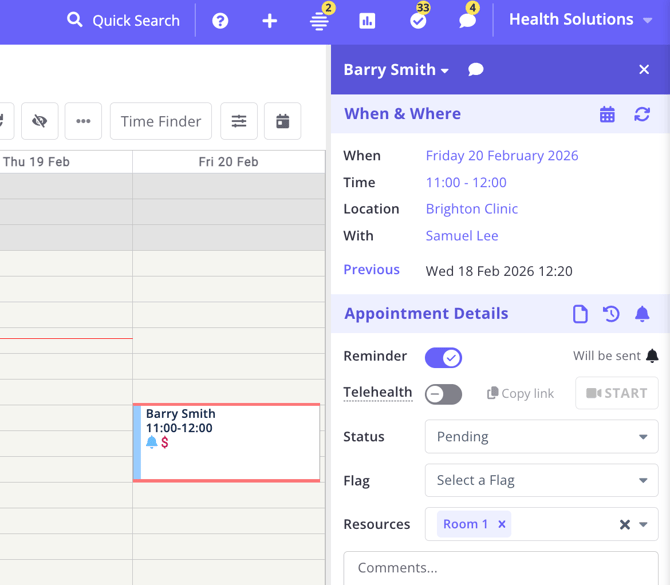The width and height of the screenshot is (670, 585).
Task: Open the Status dropdown showing Pending
Action: (x=541, y=437)
